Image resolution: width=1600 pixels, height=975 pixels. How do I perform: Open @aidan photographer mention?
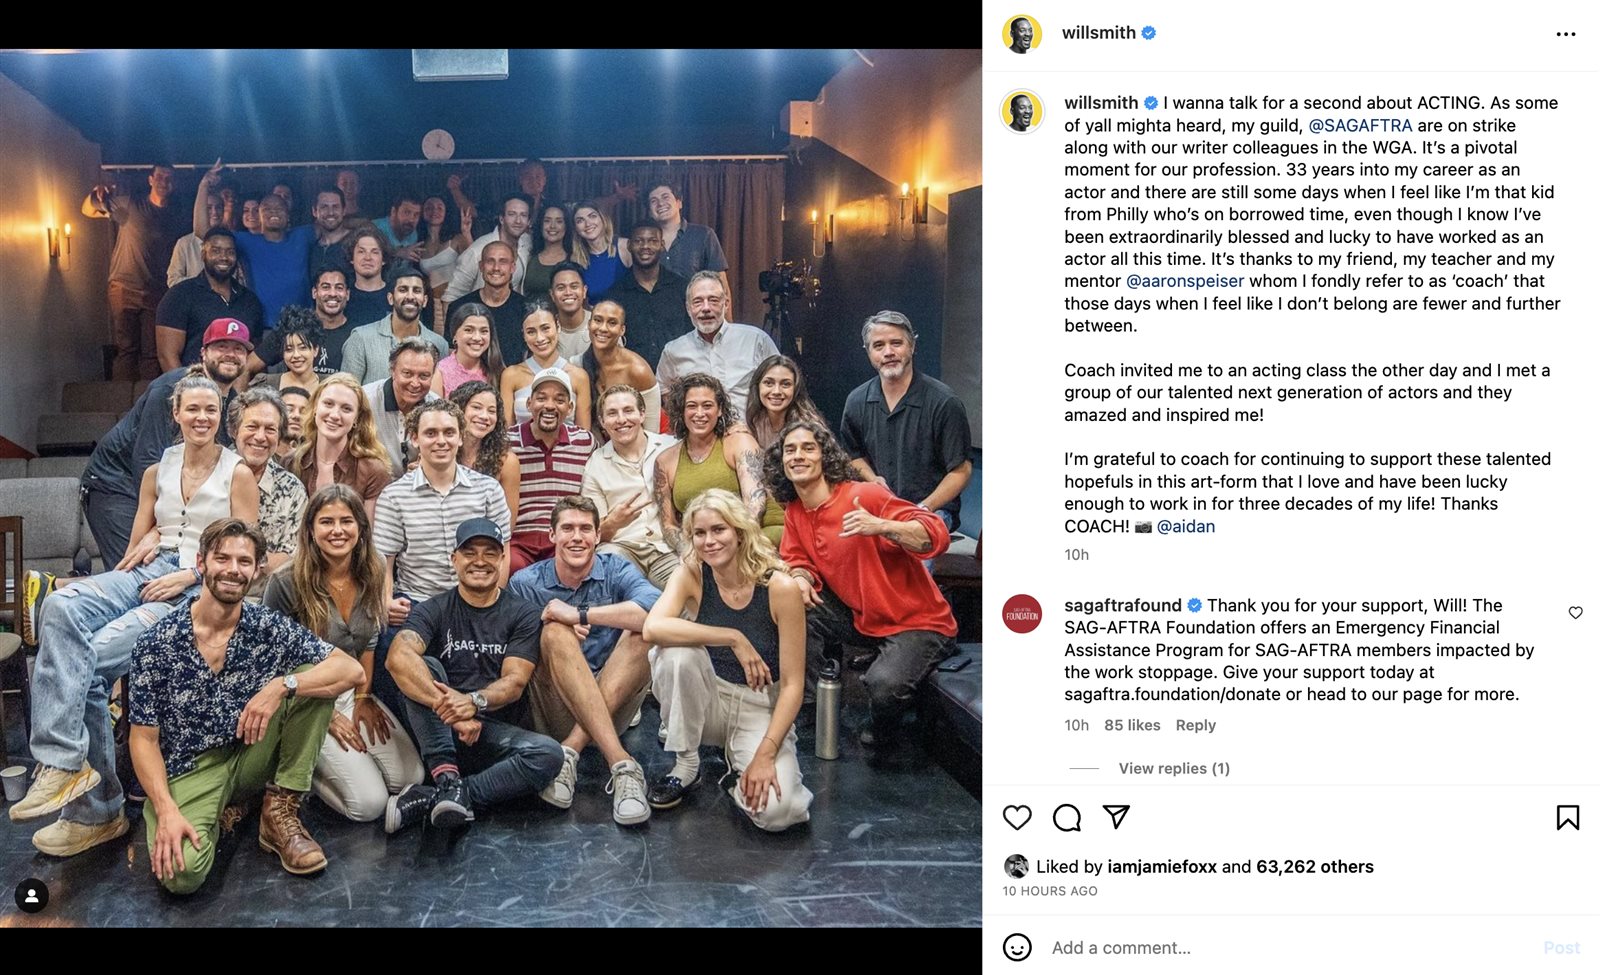coord(1186,526)
